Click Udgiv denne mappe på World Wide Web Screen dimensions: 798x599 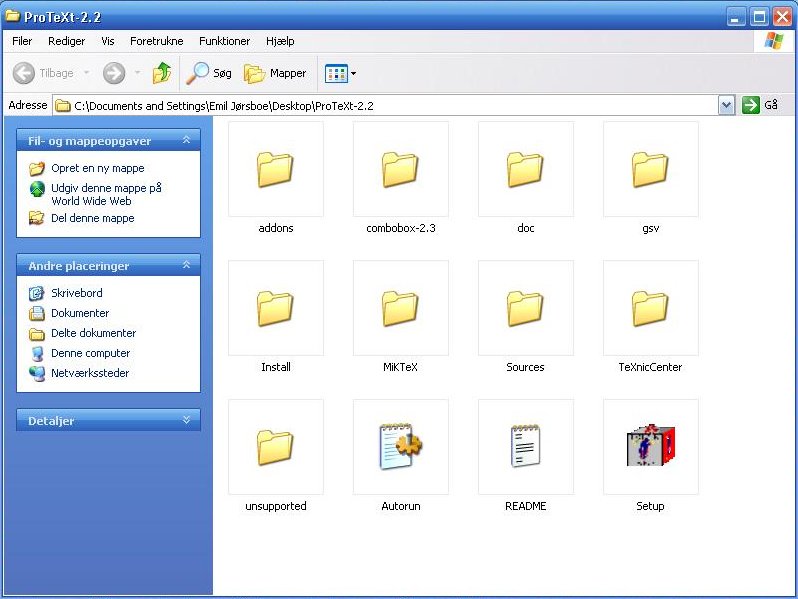point(106,194)
